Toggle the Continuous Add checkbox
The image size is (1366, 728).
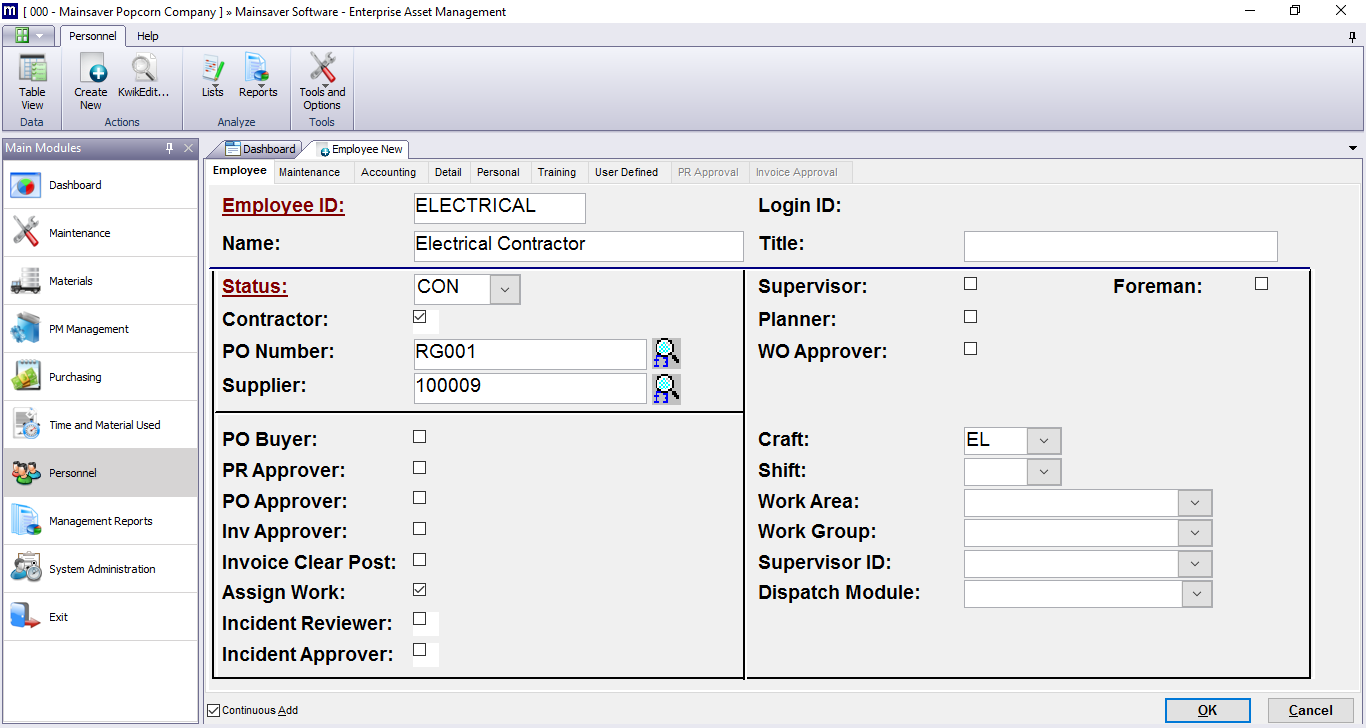point(213,710)
